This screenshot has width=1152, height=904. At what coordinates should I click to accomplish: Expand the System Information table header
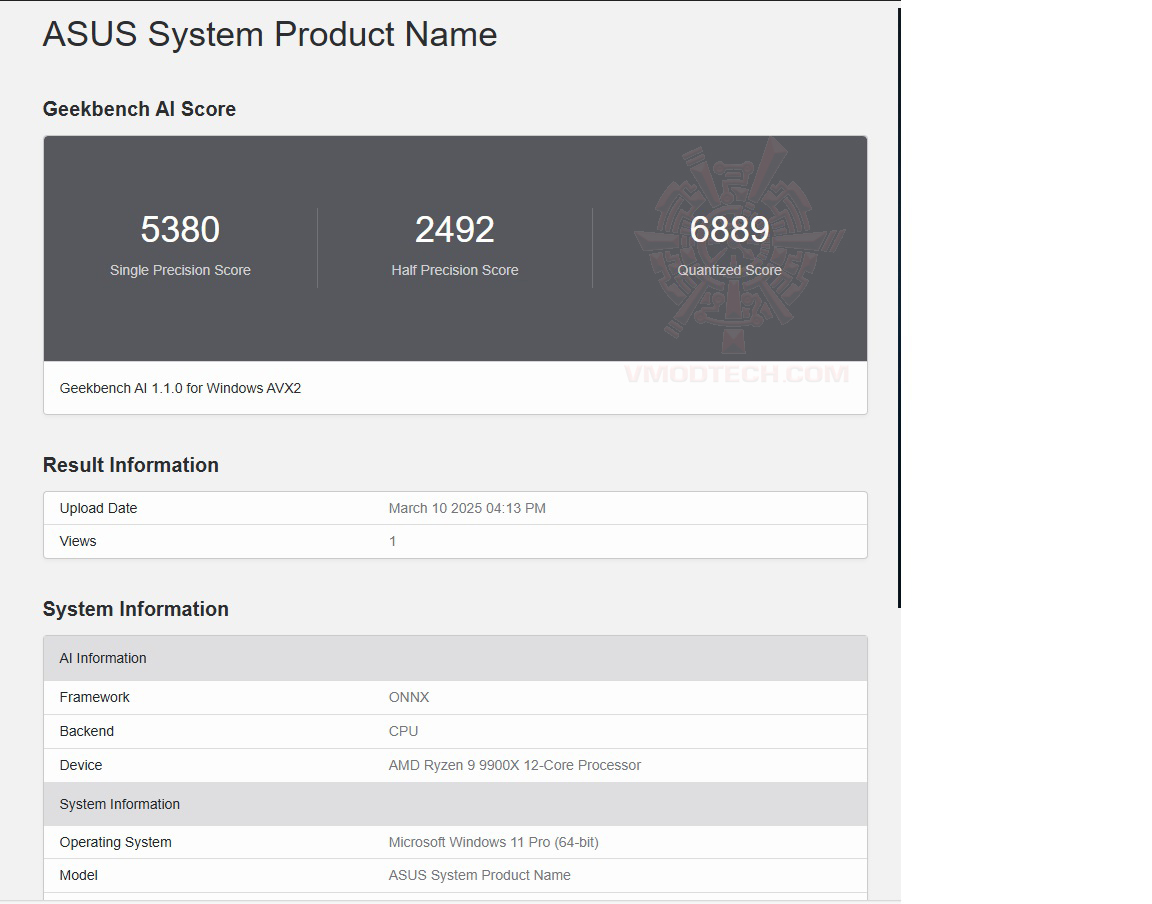(x=119, y=804)
